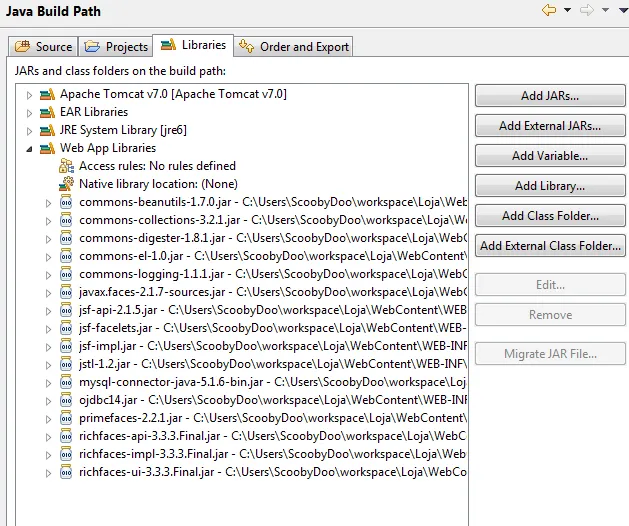
Task: Click the jar icon for commons-collections-3.2.1.jar
Action: pyautogui.click(x=66, y=220)
